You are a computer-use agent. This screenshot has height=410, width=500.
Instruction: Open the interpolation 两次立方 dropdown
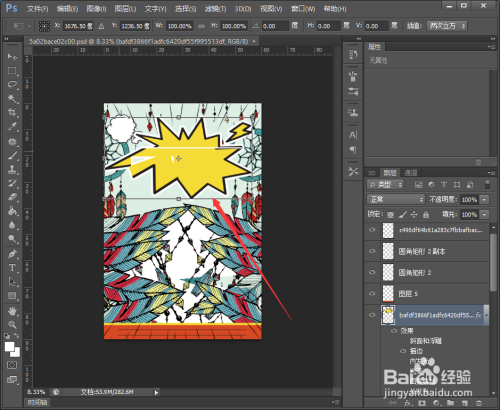click(x=447, y=26)
